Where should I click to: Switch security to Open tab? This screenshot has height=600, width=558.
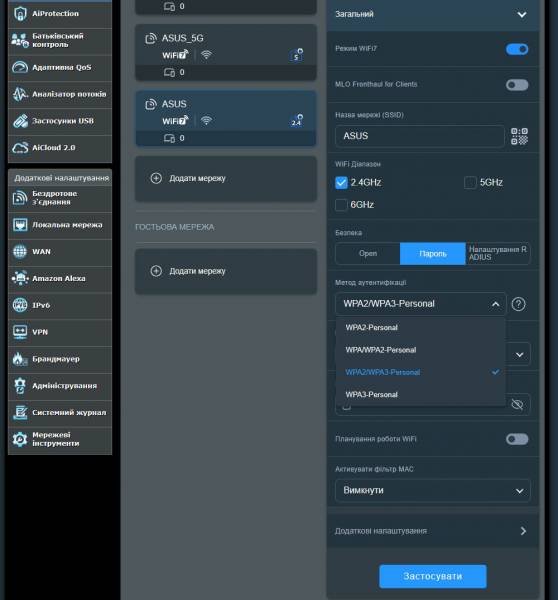(x=368, y=253)
